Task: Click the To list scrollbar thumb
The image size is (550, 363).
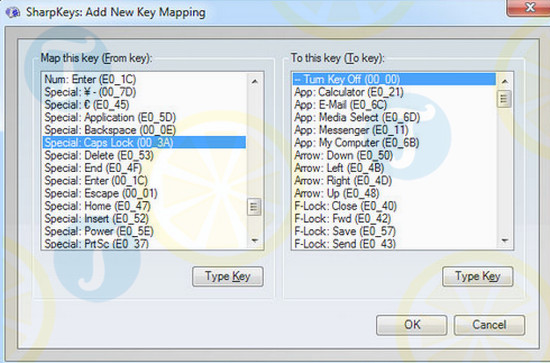Action: pyautogui.click(x=504, y=99)
